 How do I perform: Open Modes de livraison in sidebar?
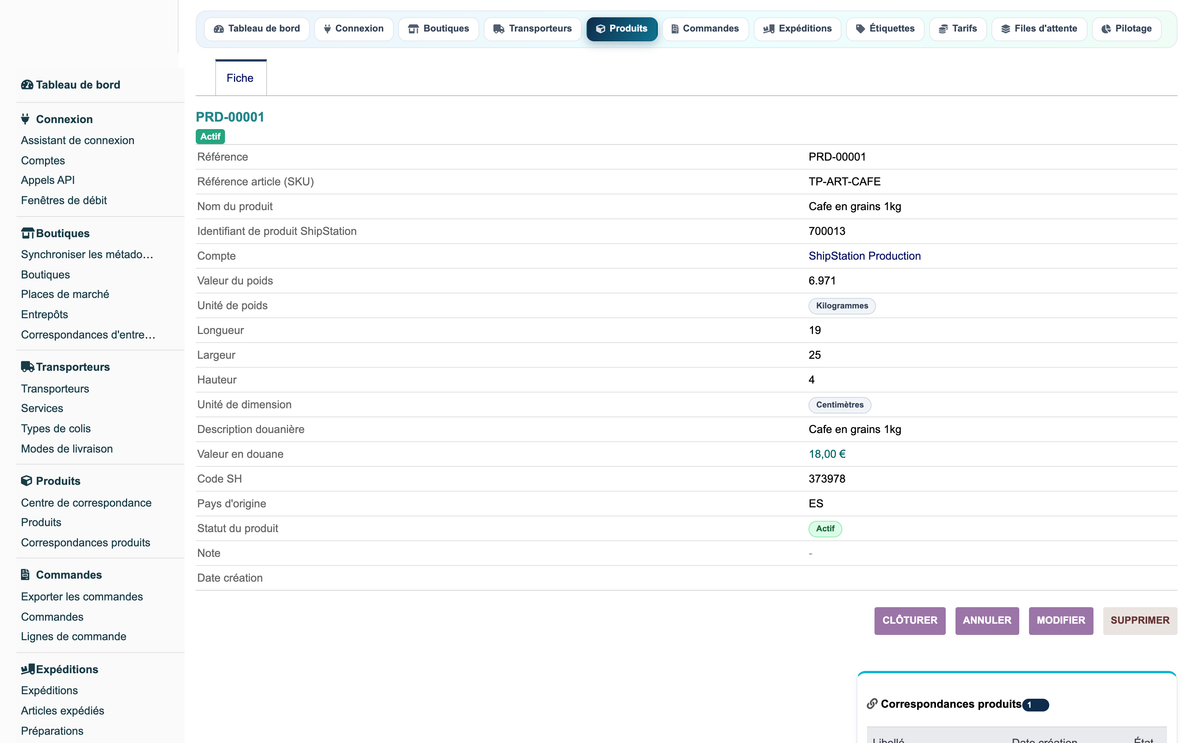(x=67, y=449)
